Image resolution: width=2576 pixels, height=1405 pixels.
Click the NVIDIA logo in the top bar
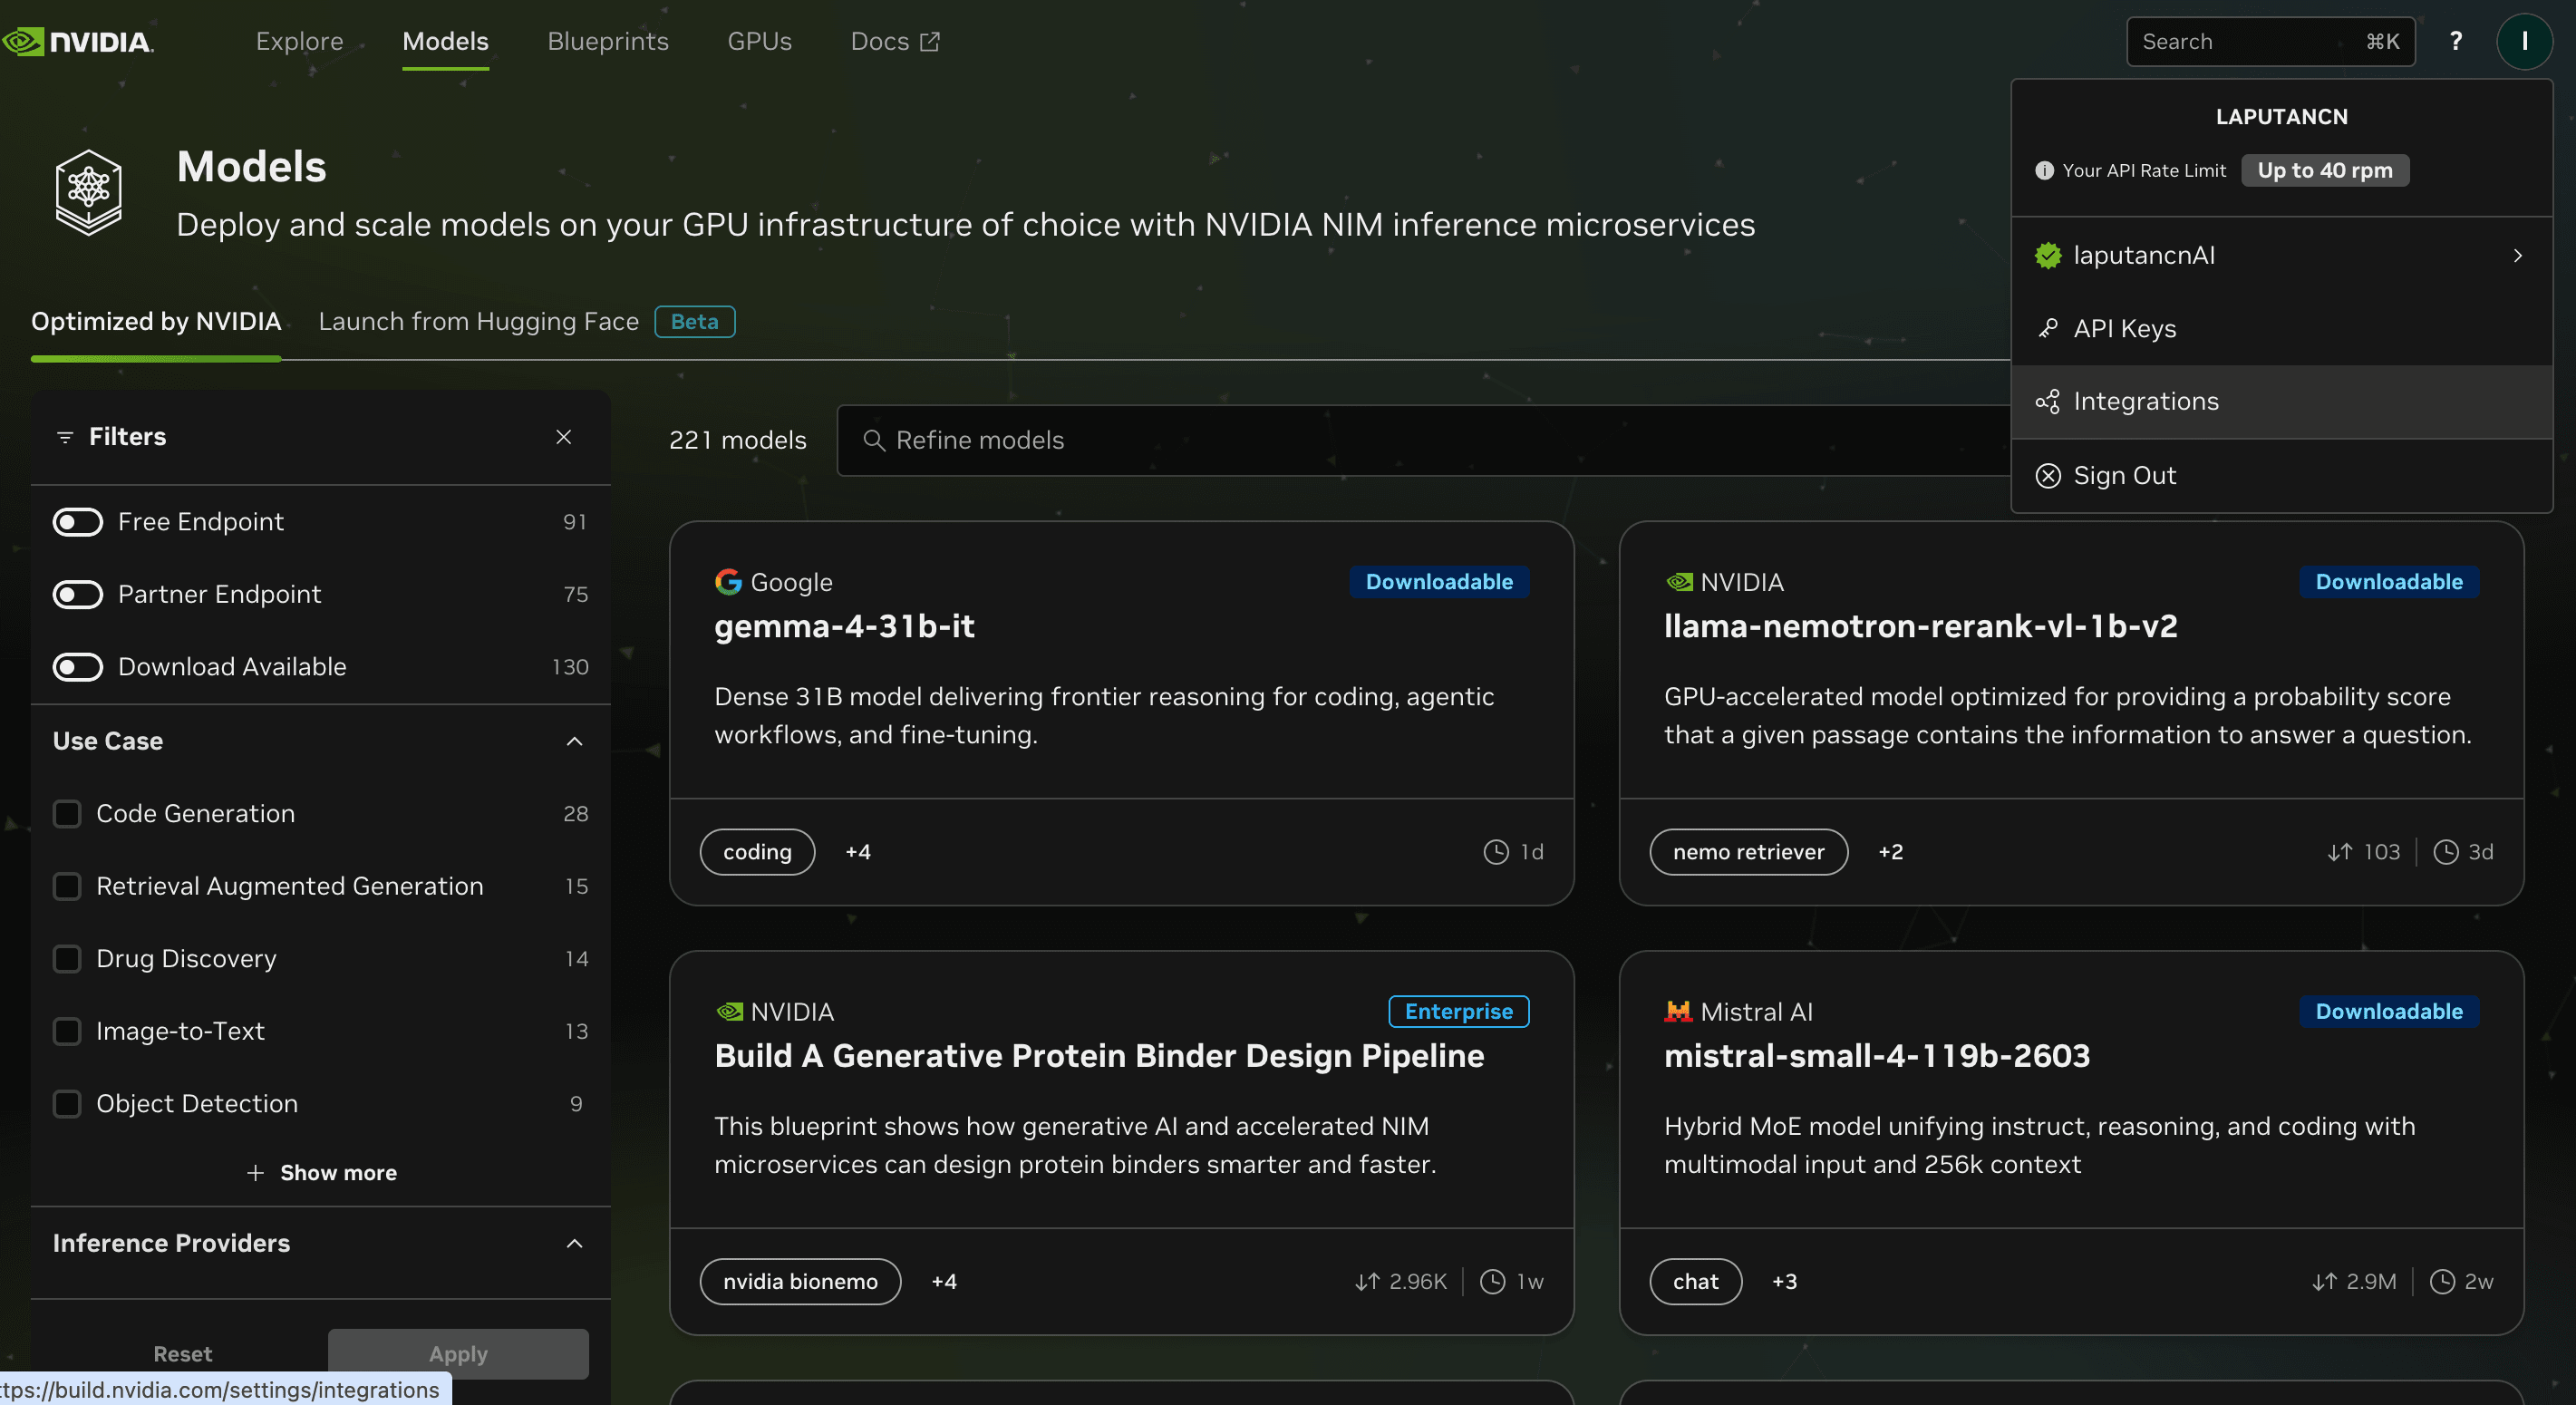pyautogui.click(x=78, y=41)
